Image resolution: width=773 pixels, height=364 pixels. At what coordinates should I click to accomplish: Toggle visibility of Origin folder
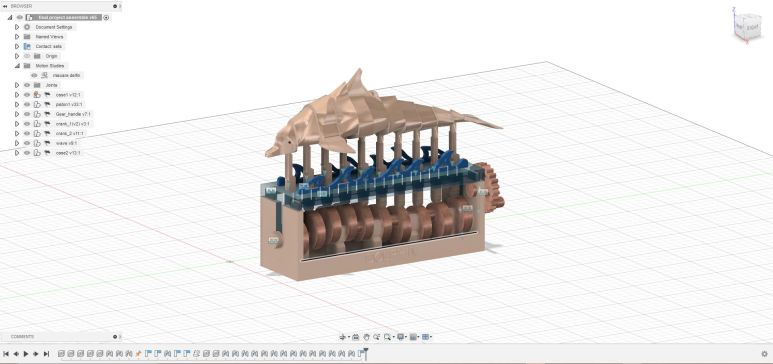(27, 56)
